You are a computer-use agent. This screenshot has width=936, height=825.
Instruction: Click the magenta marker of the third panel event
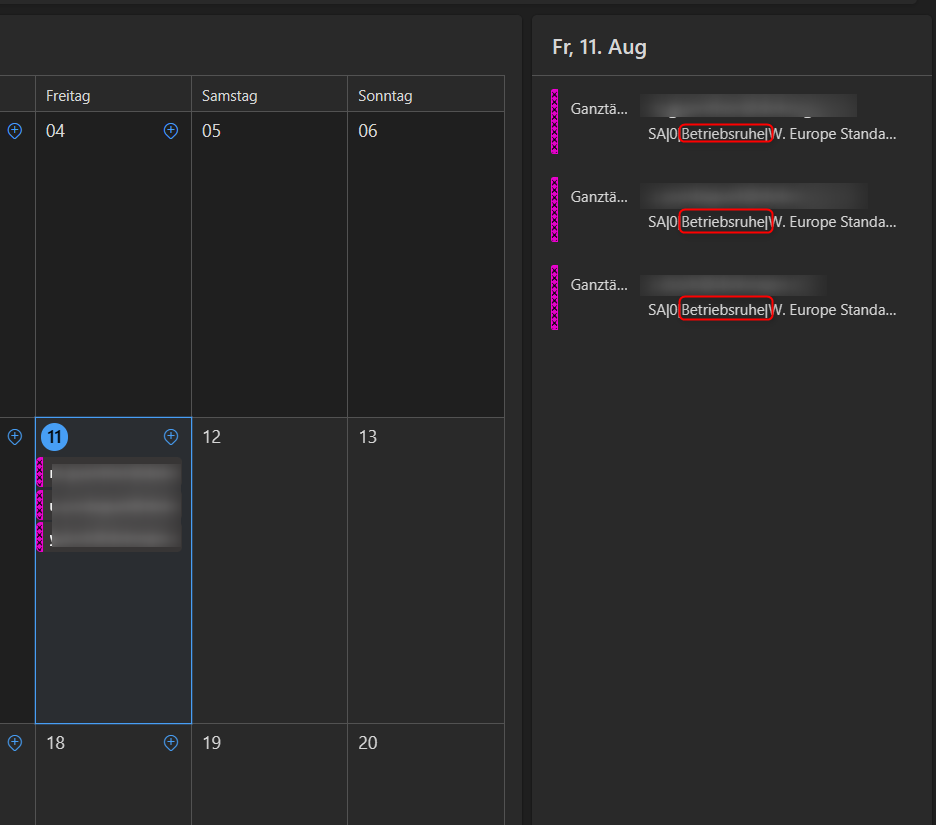(x=555, y=297)
